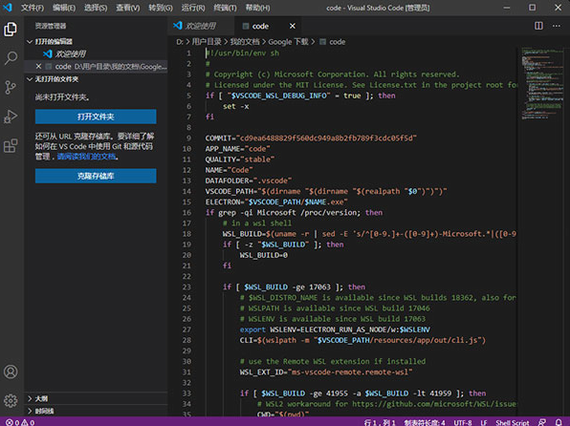The width and height of the screenshot is (570, 426).
Task: Click the shebang line 1
Action: coord(242,53)
